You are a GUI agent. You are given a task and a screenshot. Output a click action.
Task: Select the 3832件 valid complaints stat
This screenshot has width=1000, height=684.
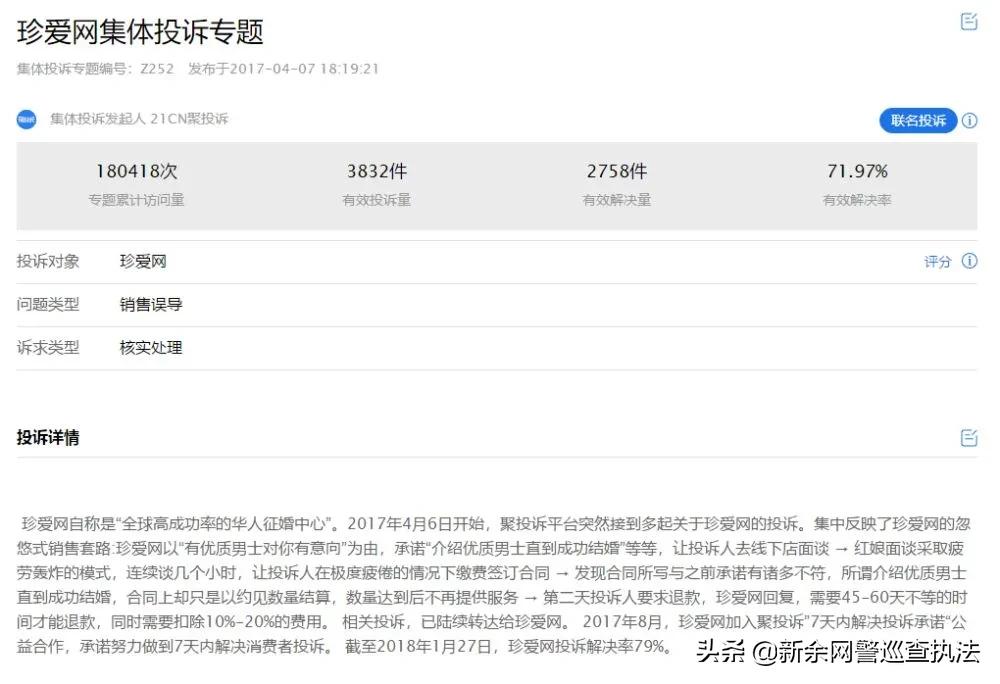pos(378,170)
